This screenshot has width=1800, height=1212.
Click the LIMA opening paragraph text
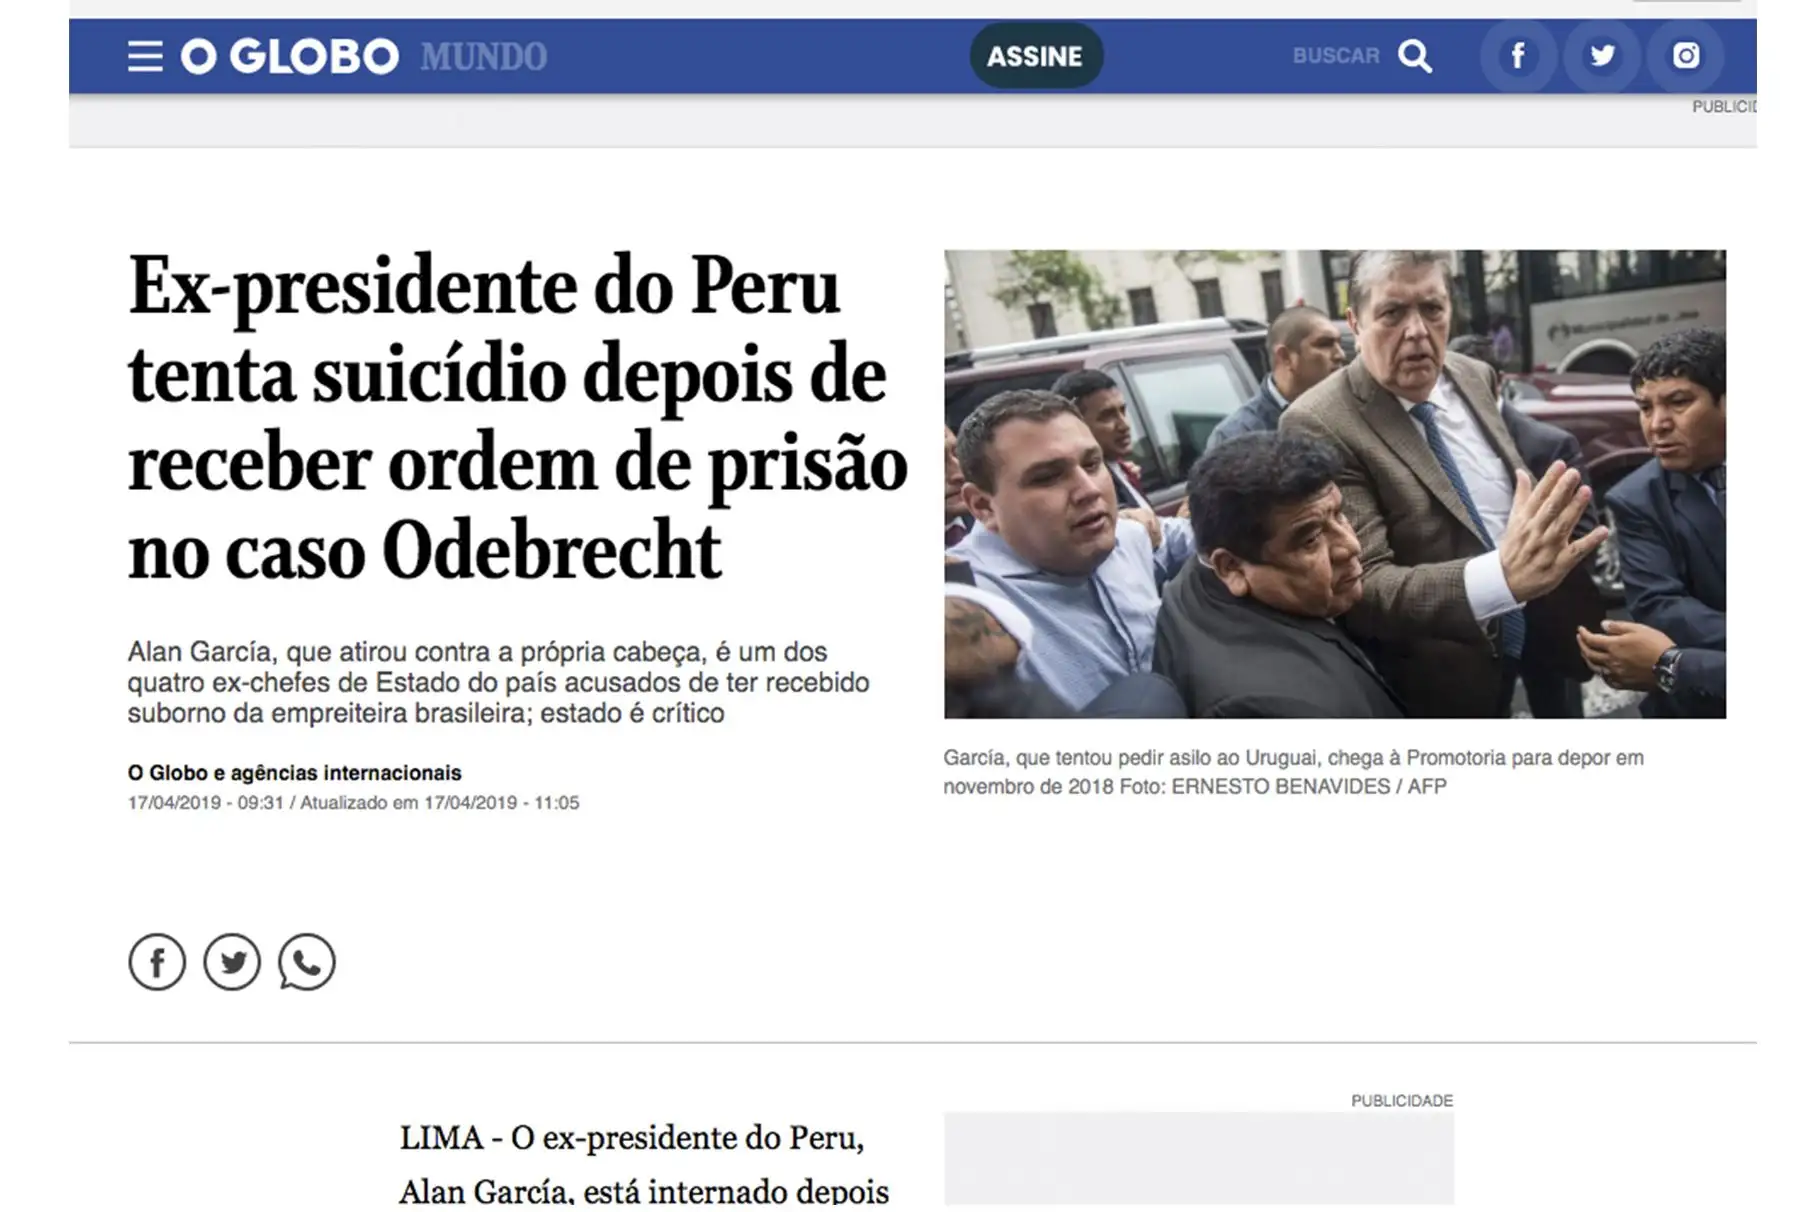click(x=644, y=1165)
